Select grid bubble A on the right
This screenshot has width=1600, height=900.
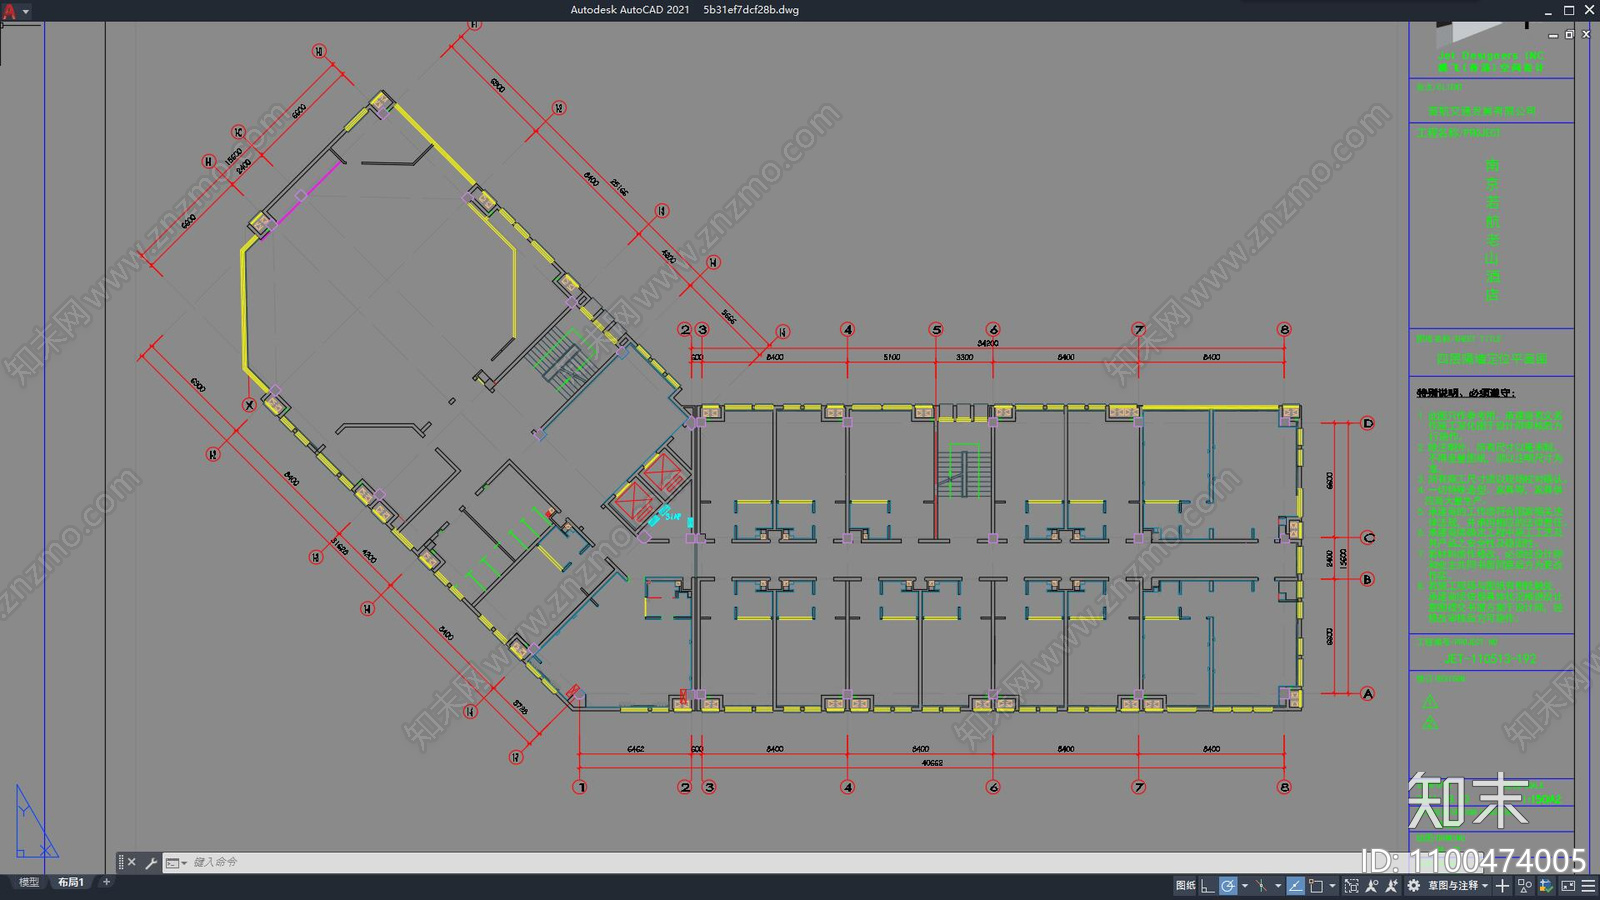pyautogui.click(x=1368, y=693)
